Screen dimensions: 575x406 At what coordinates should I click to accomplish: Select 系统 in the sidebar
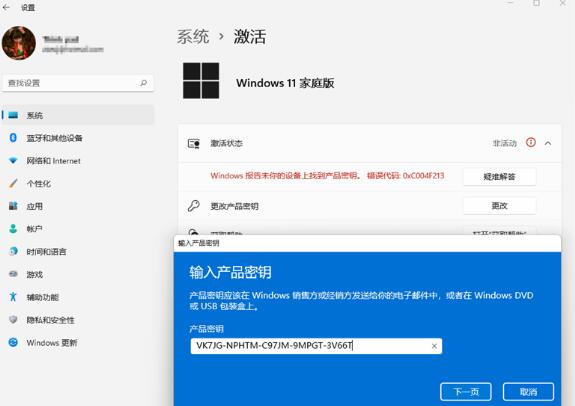coord(78,115)
